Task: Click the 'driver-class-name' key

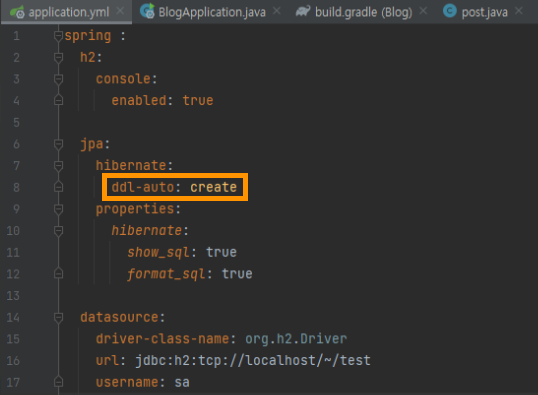Action: (162, 339)
